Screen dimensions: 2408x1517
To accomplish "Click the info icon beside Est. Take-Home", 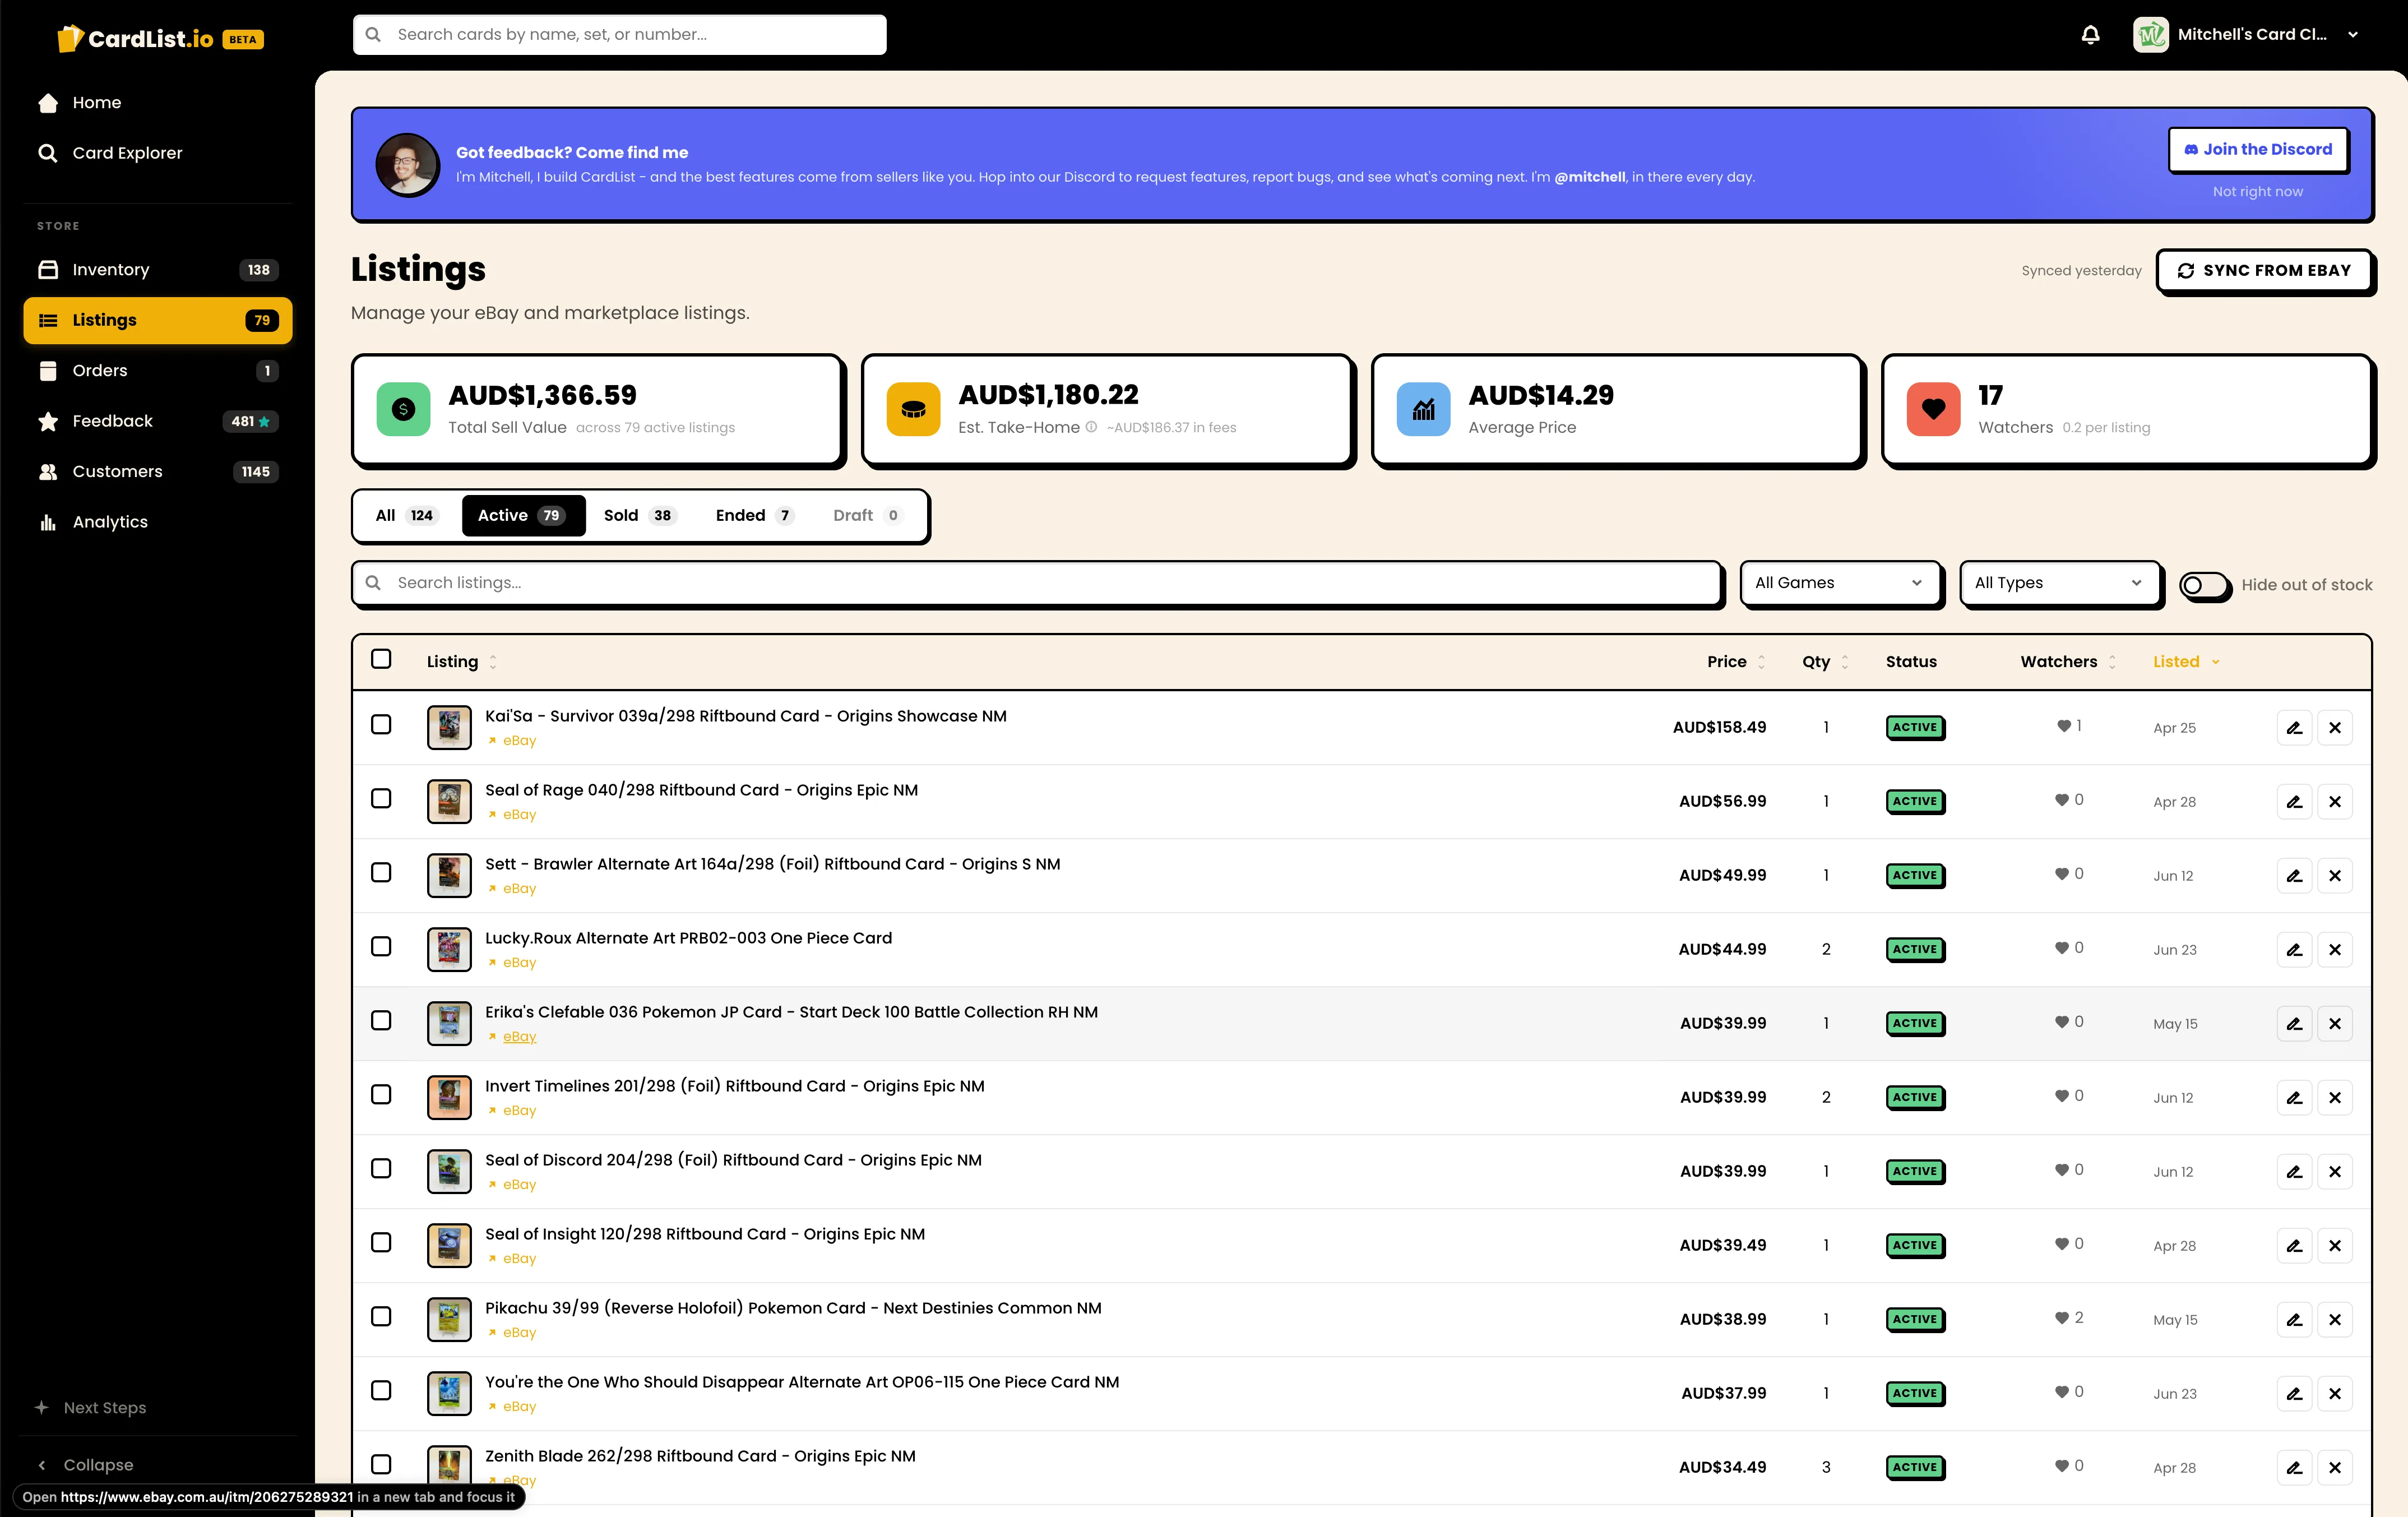I will click(1091, 427).
